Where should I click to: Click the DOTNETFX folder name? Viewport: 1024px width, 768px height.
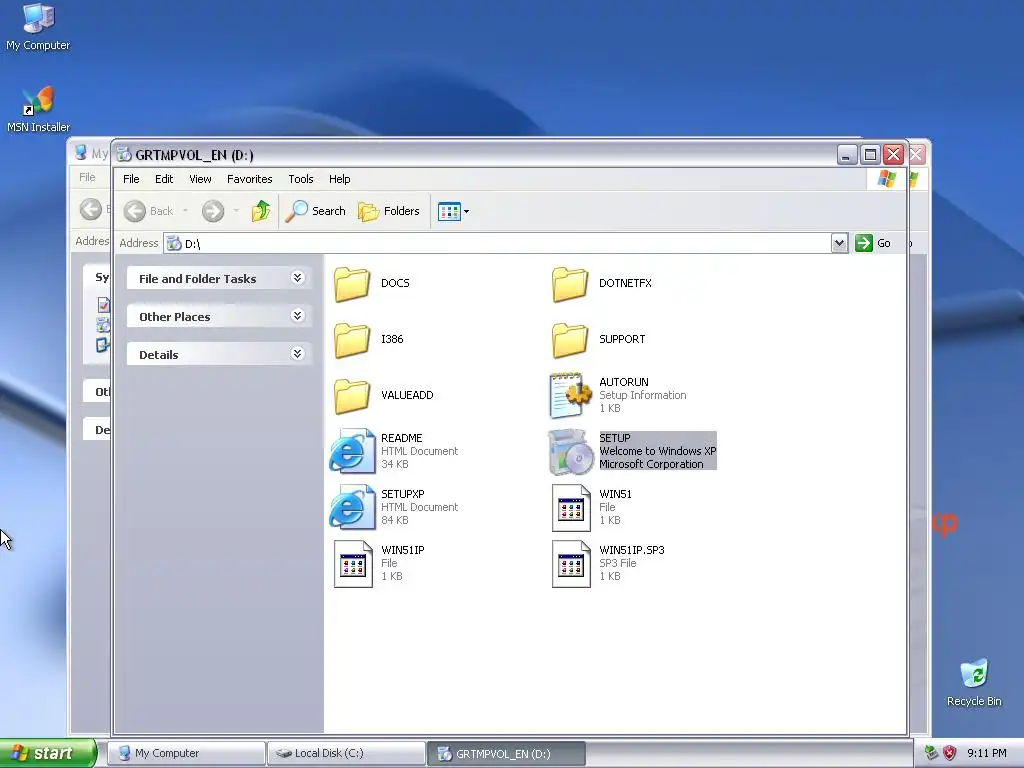tap(626, 283)
